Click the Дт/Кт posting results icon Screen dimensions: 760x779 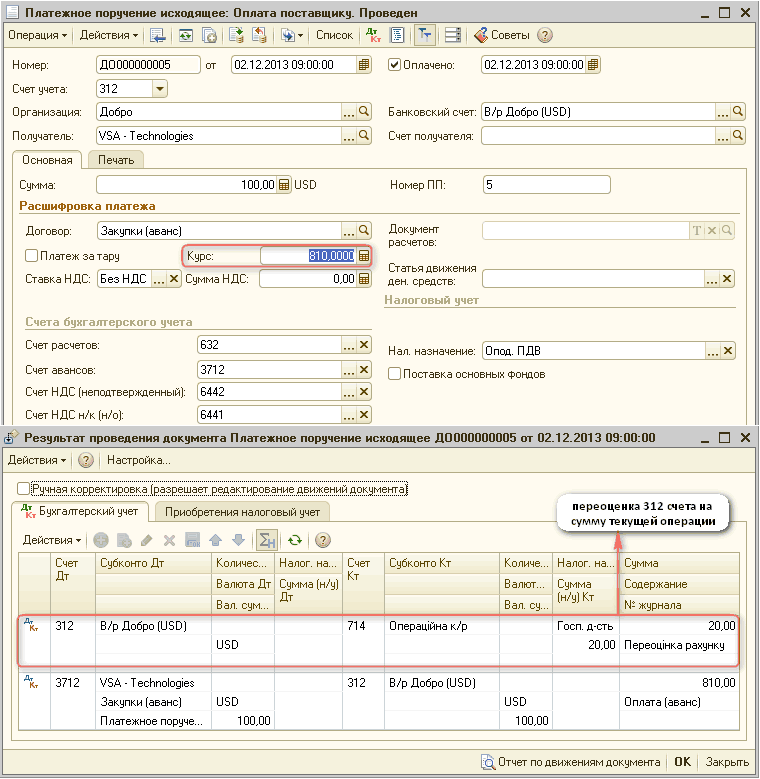click(374, 35)
